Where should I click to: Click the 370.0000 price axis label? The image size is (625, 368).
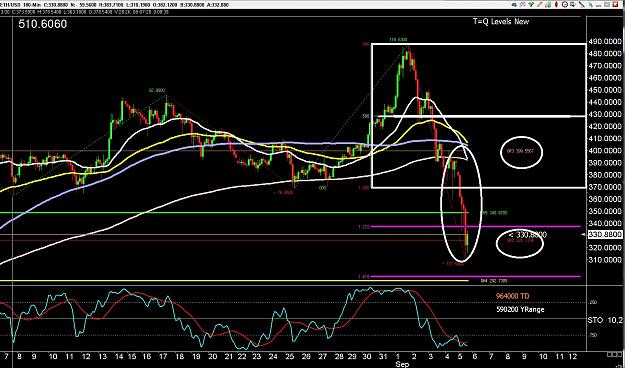click(605, 187)
